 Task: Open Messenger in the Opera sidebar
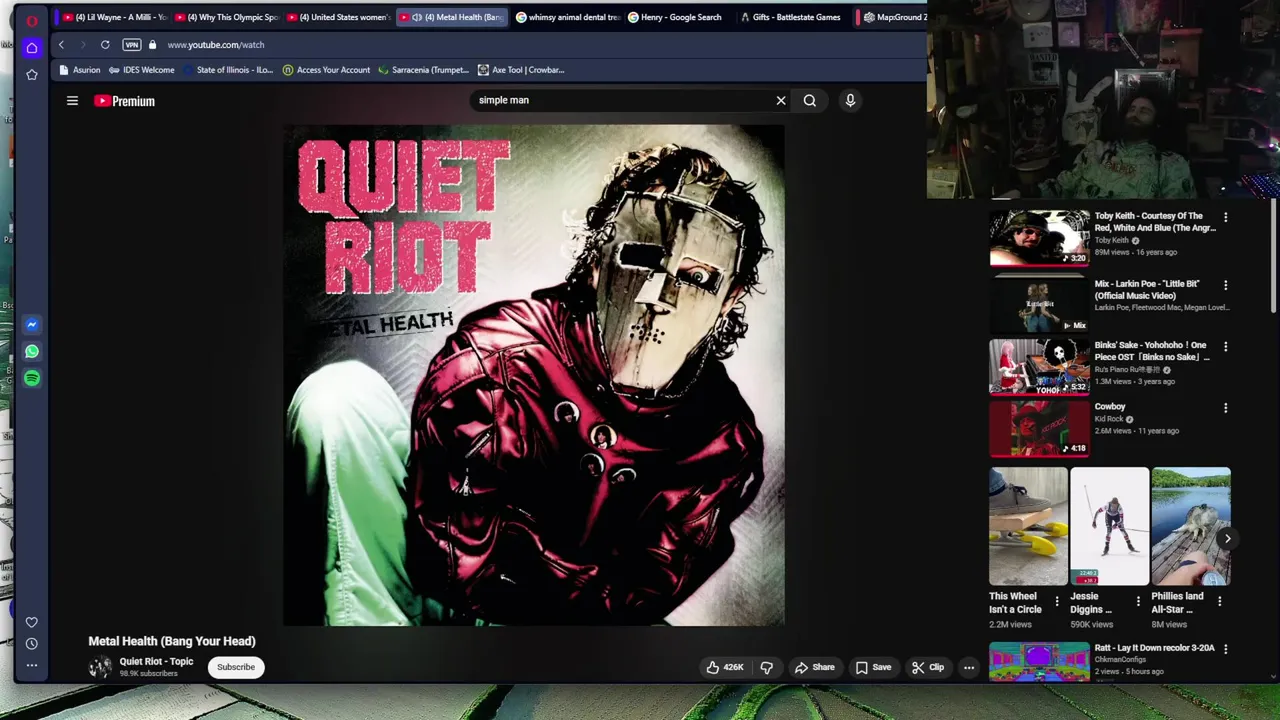32,324
